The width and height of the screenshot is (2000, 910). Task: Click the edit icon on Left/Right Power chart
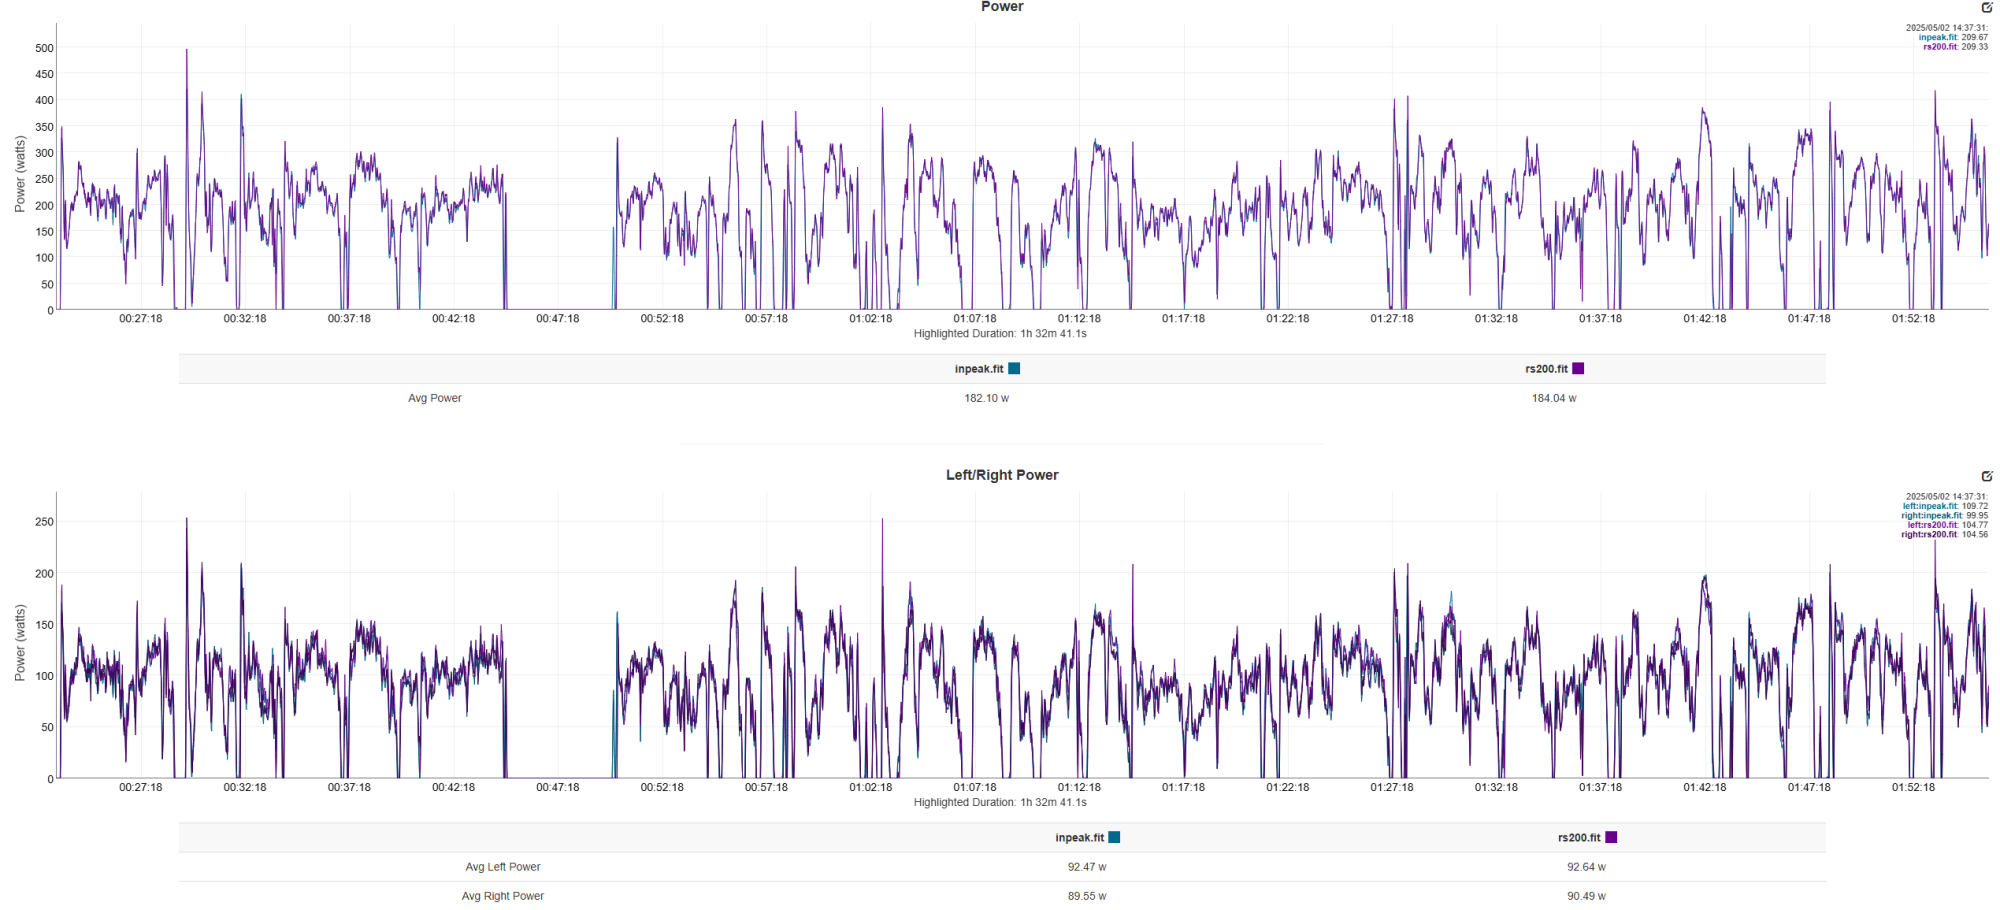coord(1986,476)
